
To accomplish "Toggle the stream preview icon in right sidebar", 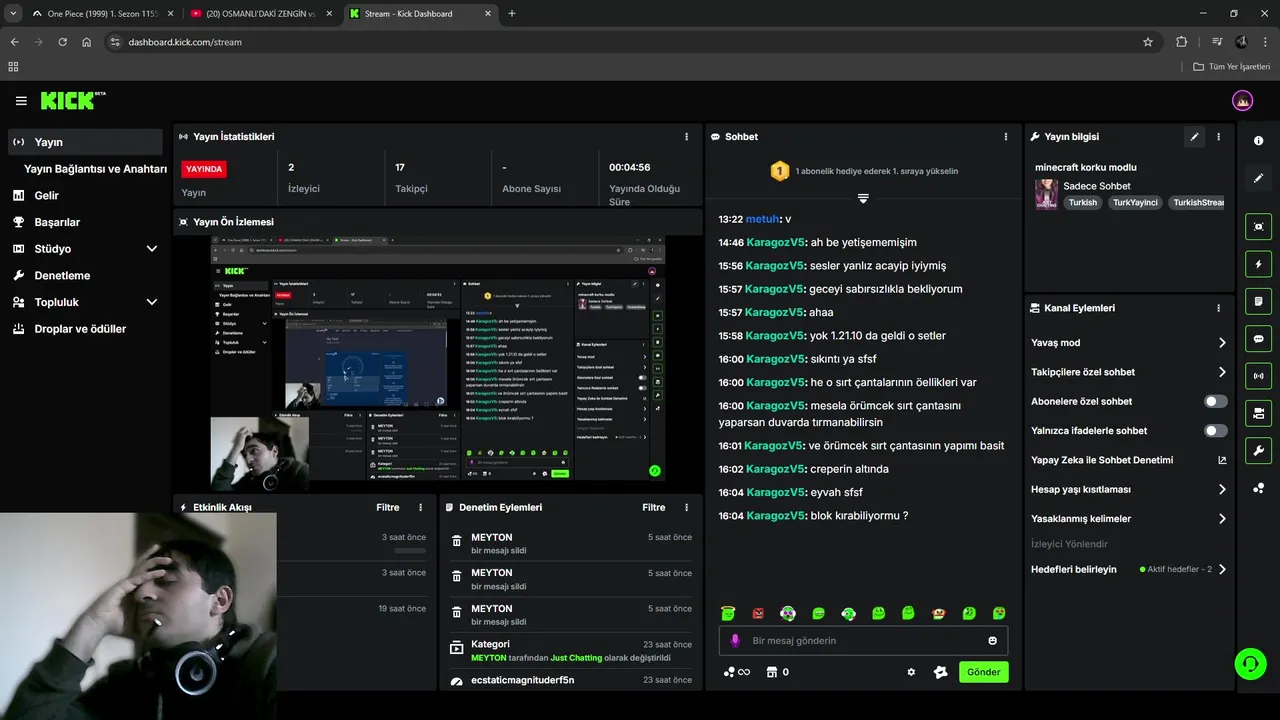I will (x=1259, y=227).
